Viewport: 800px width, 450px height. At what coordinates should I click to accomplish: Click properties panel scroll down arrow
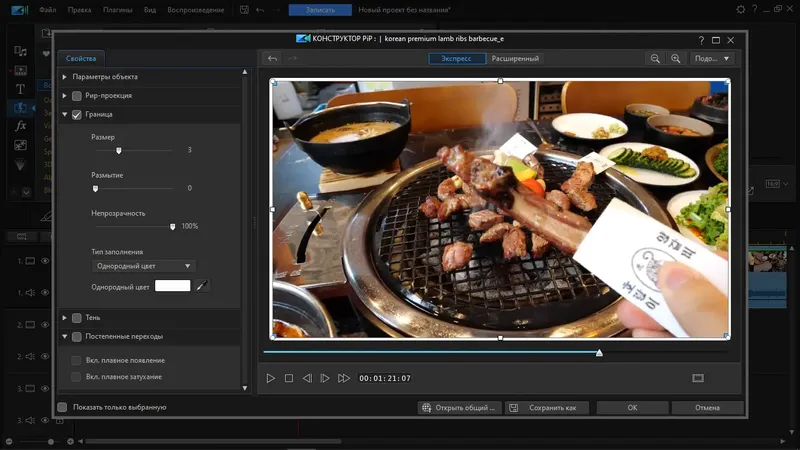pyautogui.click(x=245, y=388)
